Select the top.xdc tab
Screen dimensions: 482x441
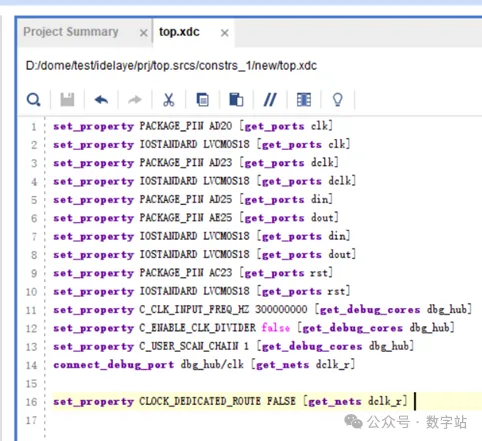tap(179, 32)
